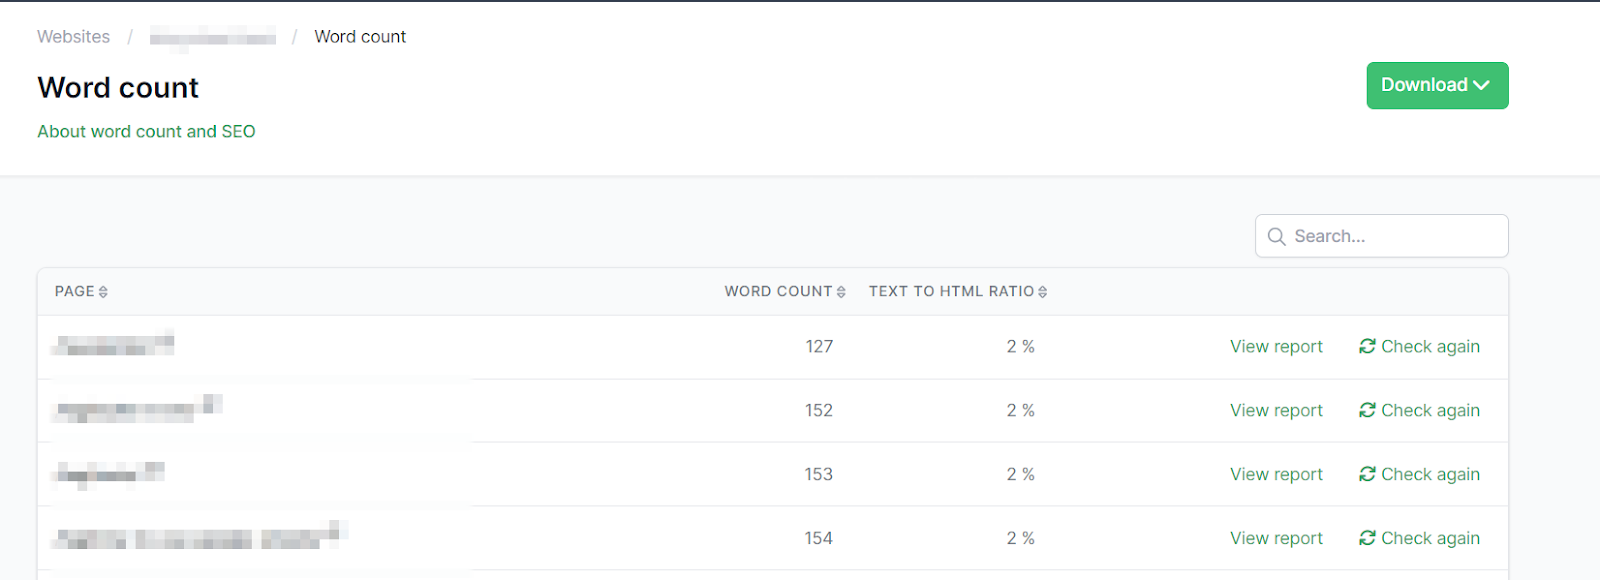Open the blurred website name breadcrumb
This screenshot has width=1600, height=580.
tap(213, 38)
